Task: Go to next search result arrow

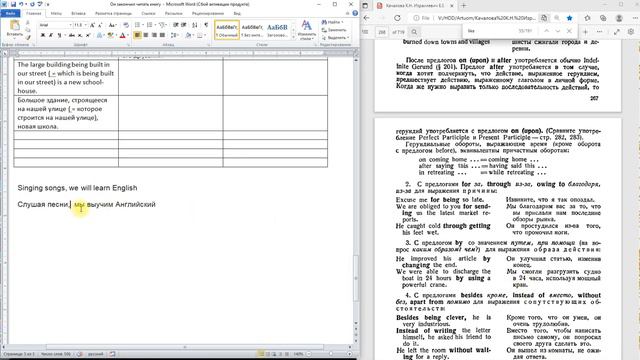Action: 558,31
